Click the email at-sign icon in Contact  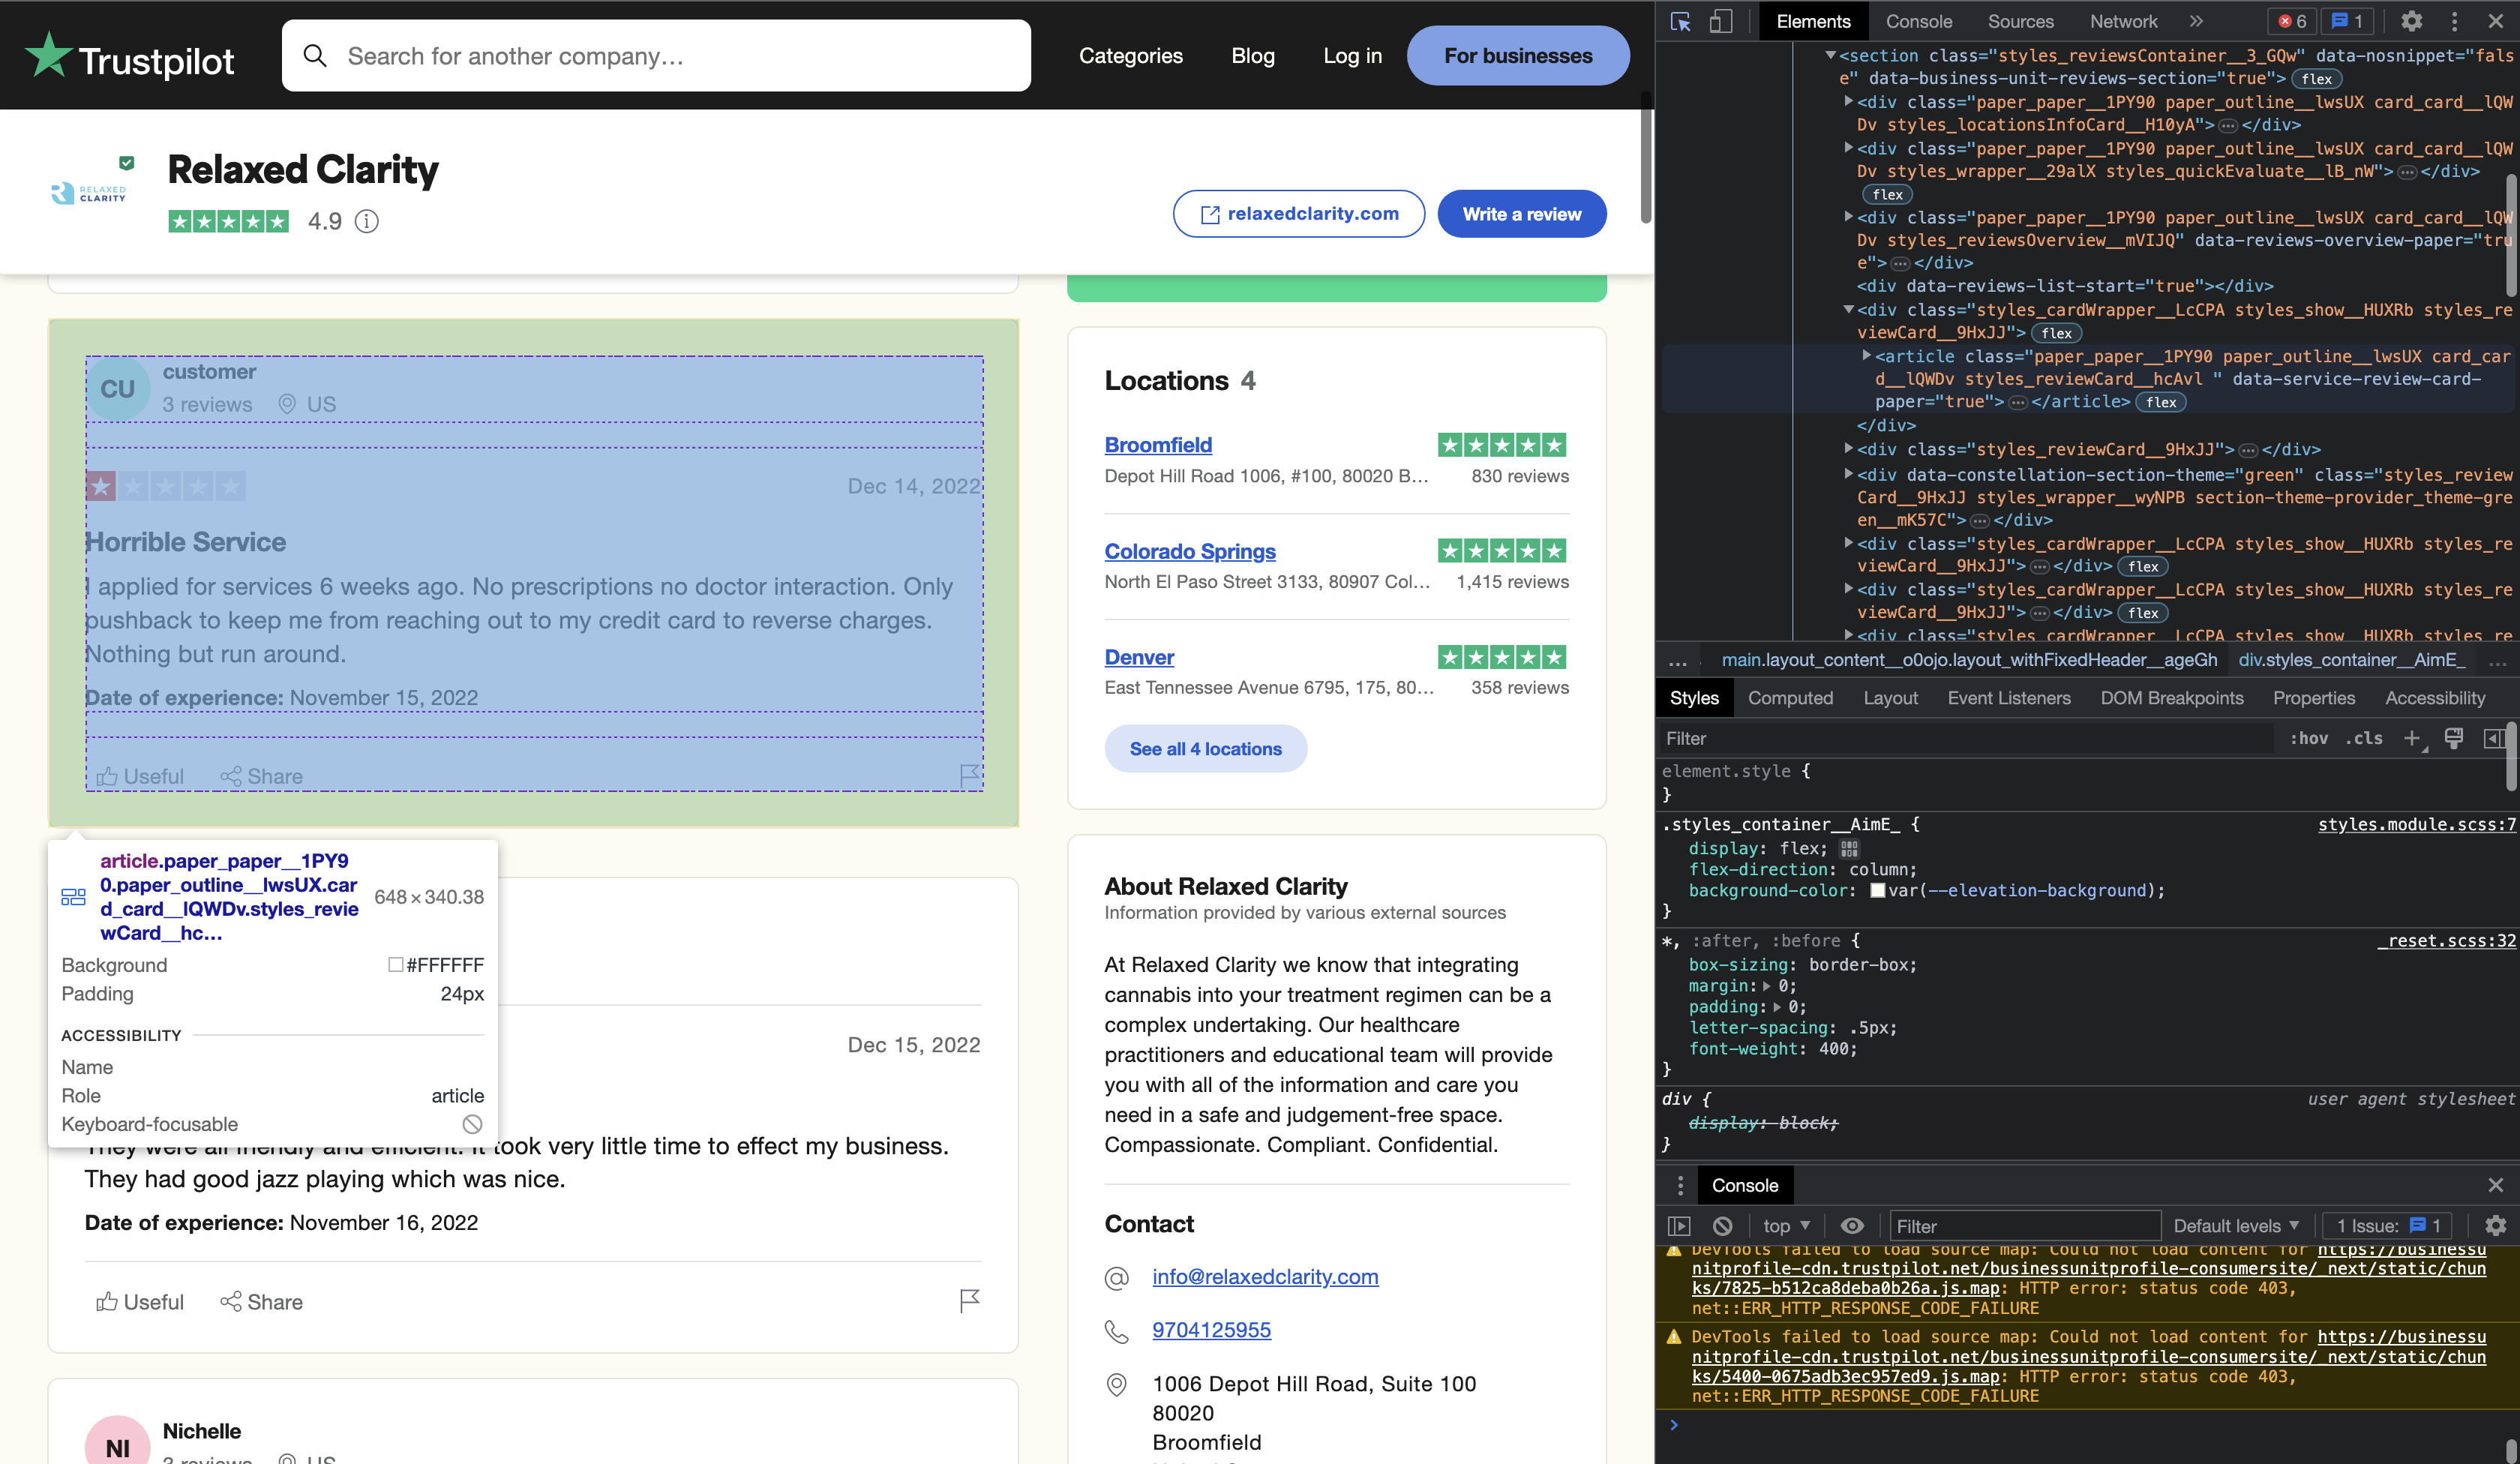[1116, 1277]
